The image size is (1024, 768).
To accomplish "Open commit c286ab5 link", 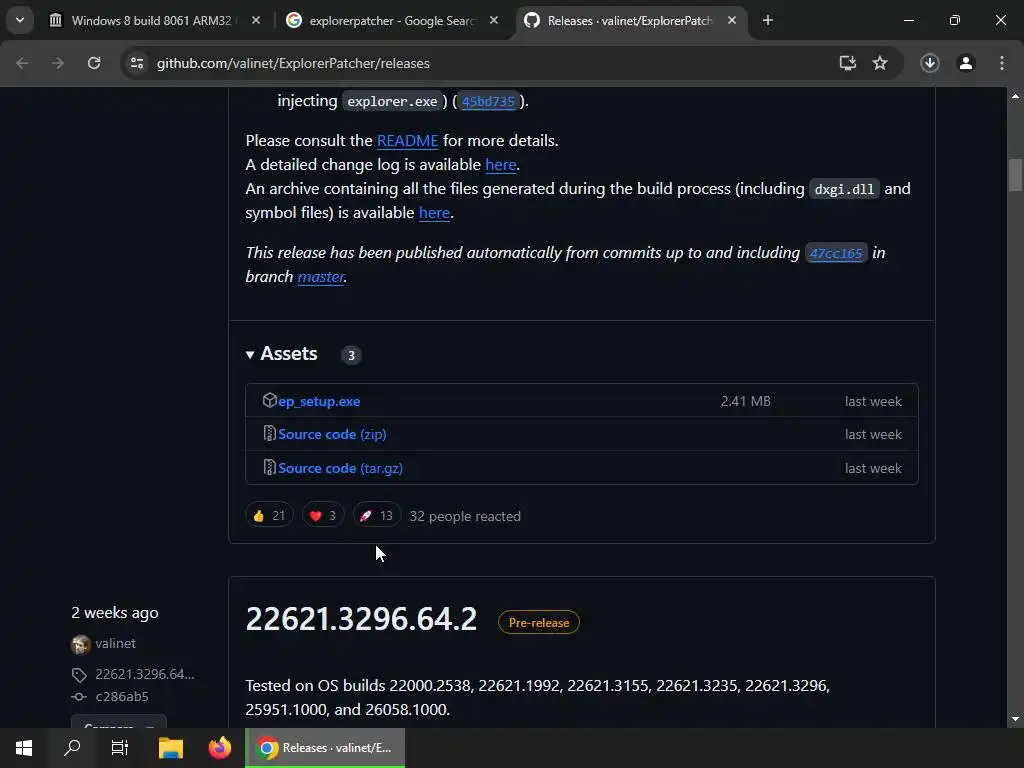I will pos(122,696).
